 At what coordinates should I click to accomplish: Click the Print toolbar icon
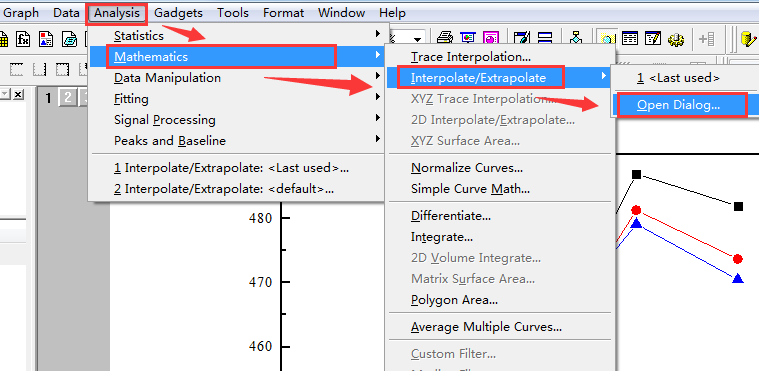click(x=445, y=38)
